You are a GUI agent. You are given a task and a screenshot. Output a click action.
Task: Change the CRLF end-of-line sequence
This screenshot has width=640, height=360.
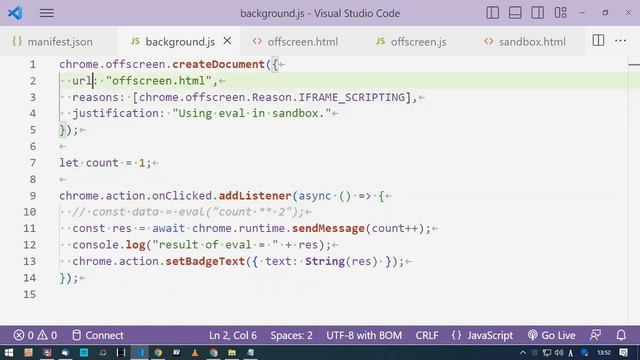(x=427, y=336)
